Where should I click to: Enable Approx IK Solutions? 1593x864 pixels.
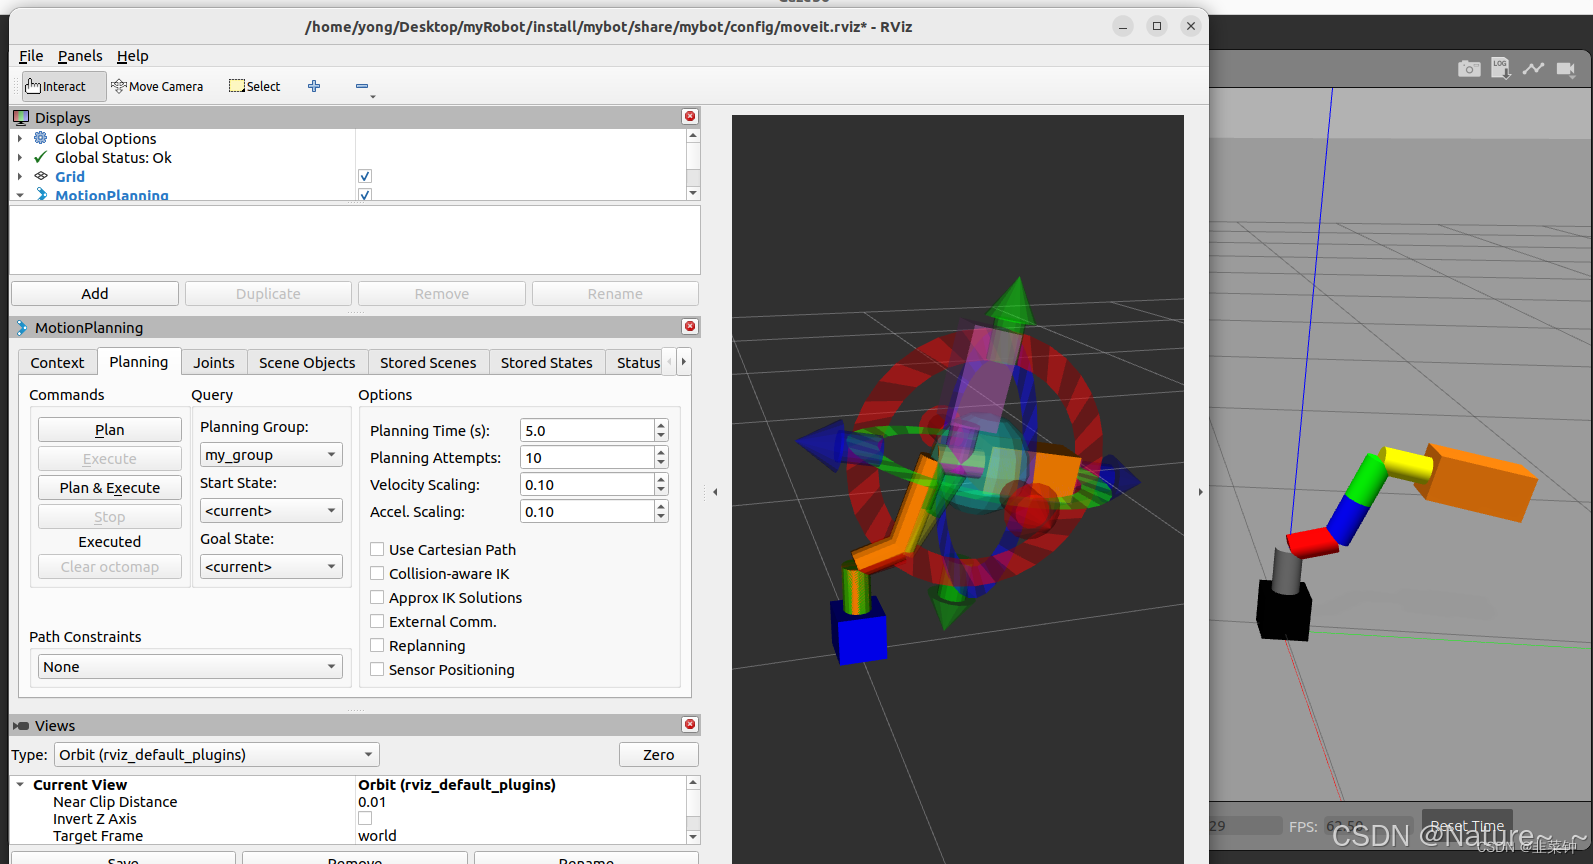[x=377, y=597]
